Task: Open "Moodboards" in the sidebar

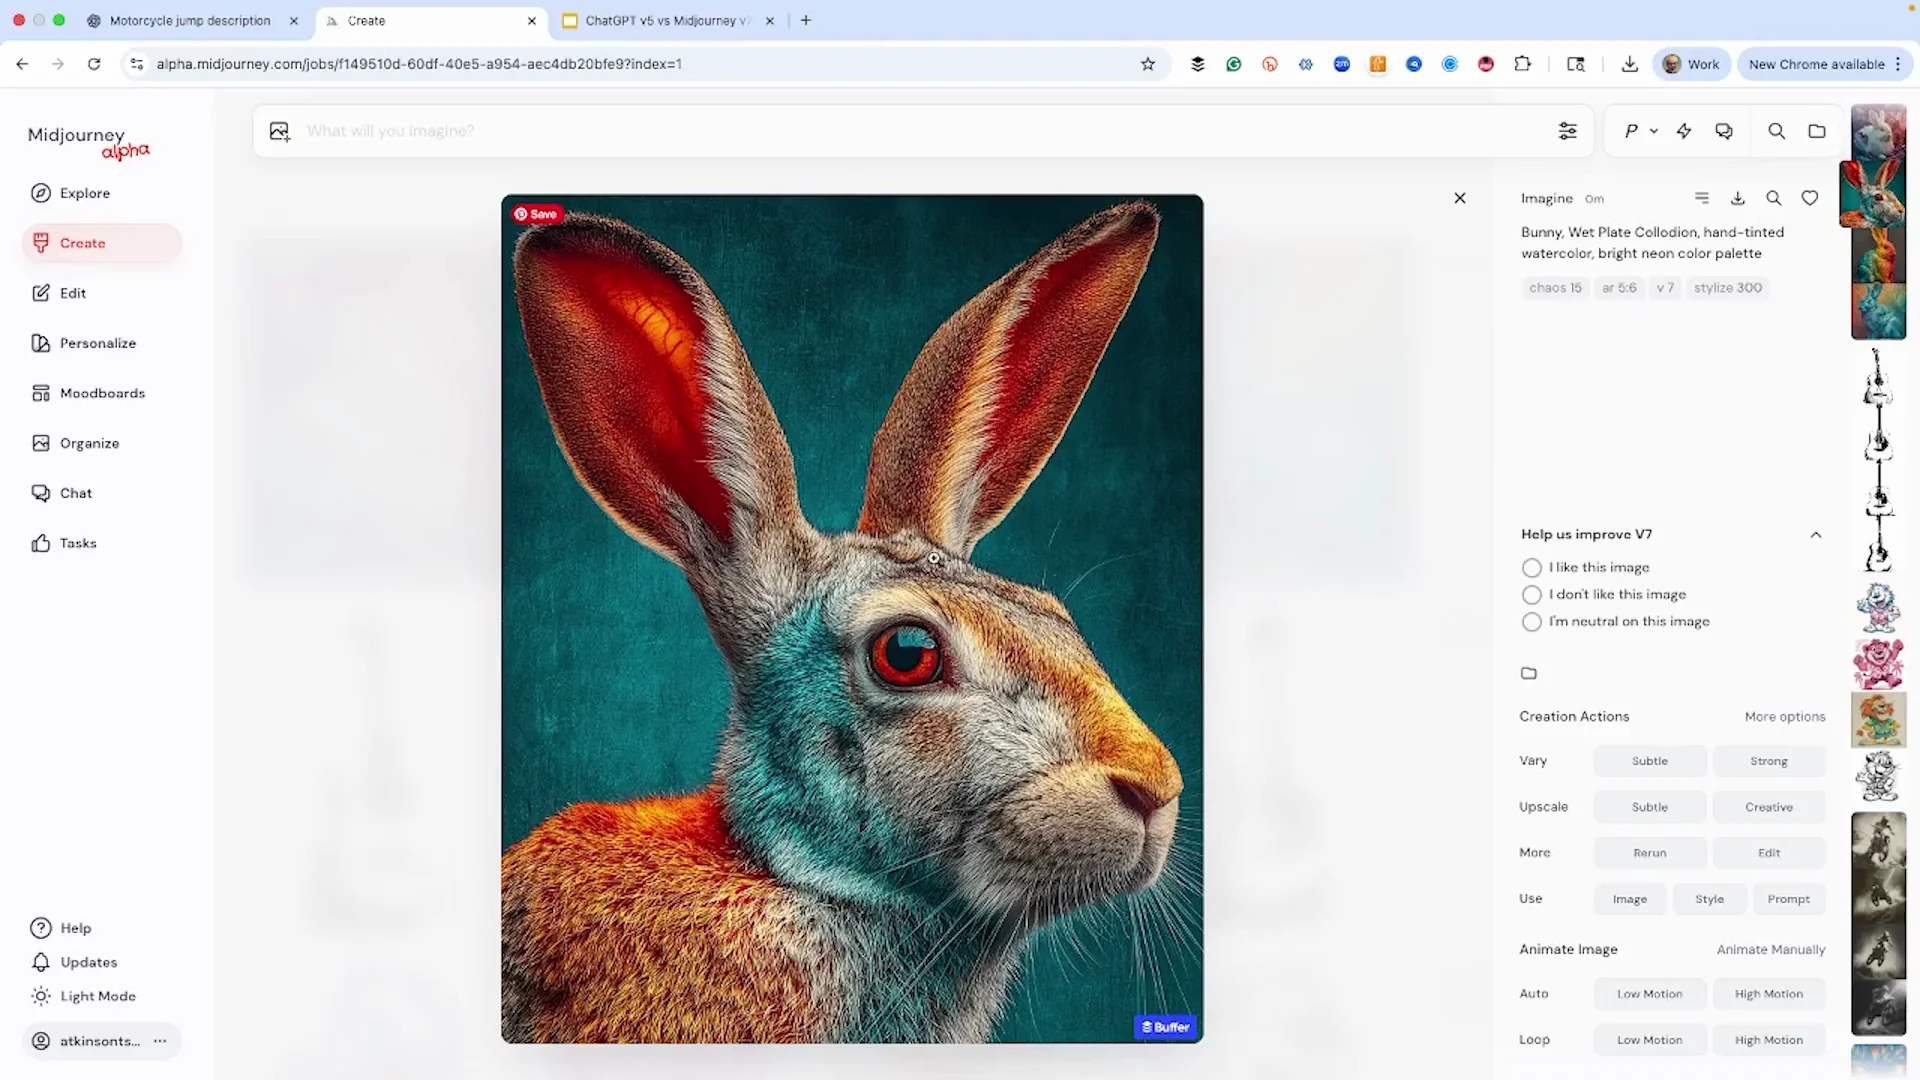Action: pyautogui.click(x=102, y=393)
